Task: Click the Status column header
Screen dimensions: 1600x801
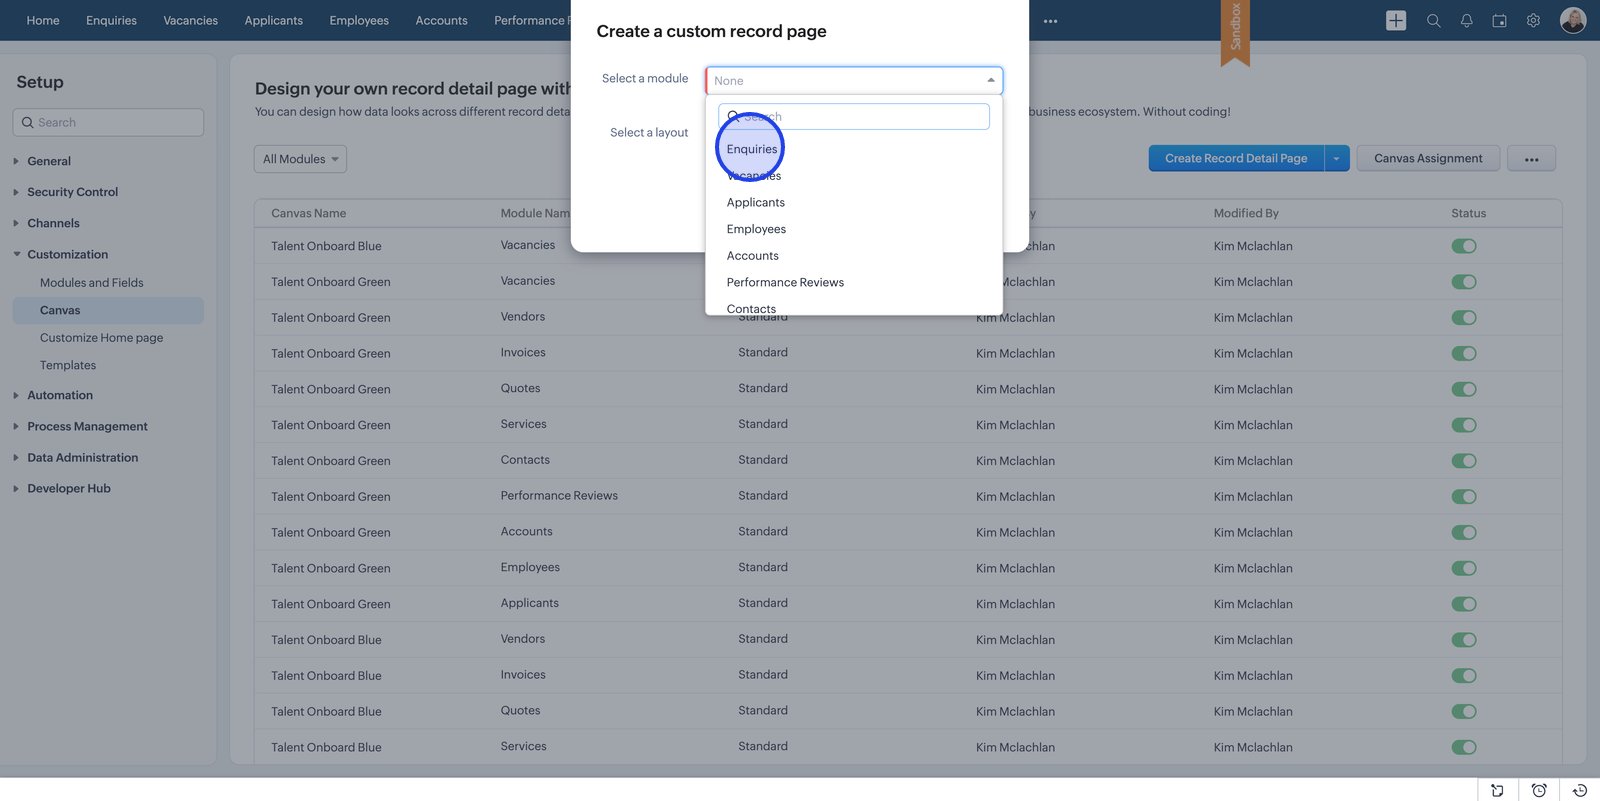Action: [1468, 213]
